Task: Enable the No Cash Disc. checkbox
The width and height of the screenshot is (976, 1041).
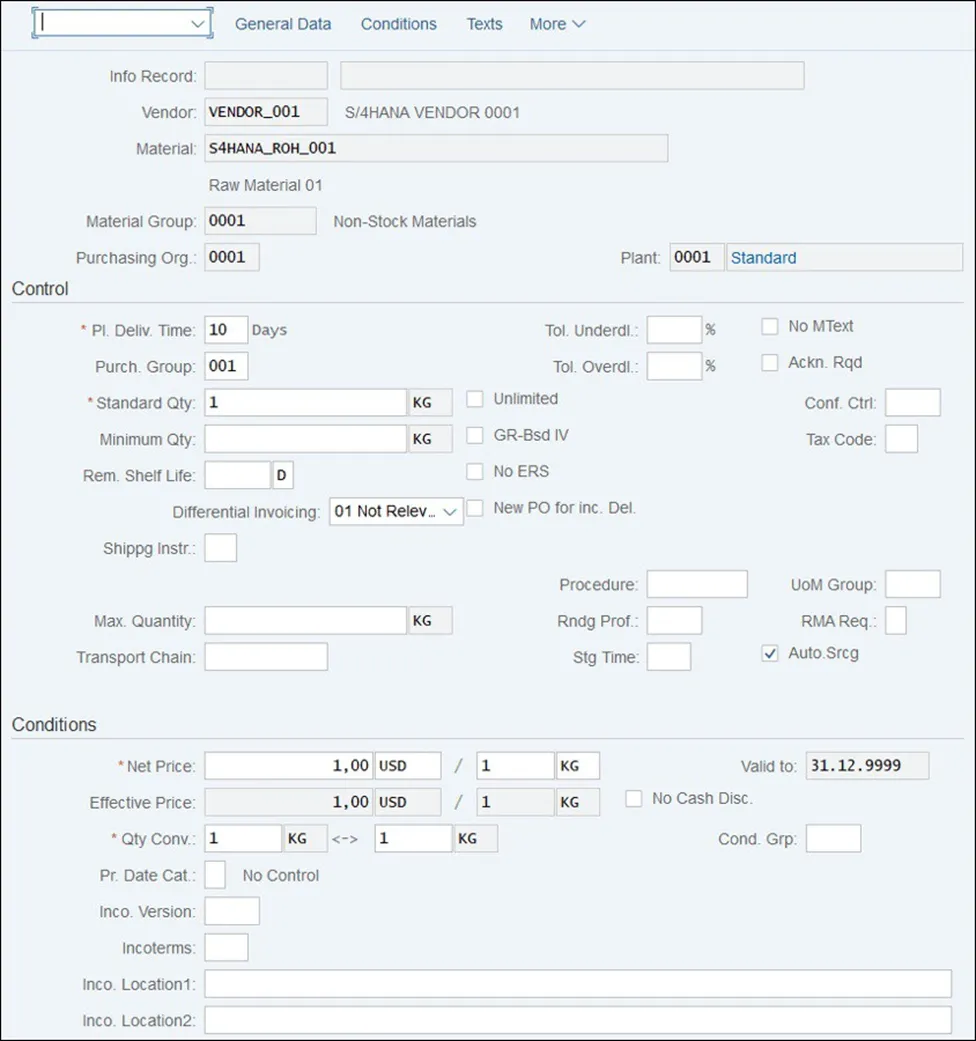Action: (634, 799)
